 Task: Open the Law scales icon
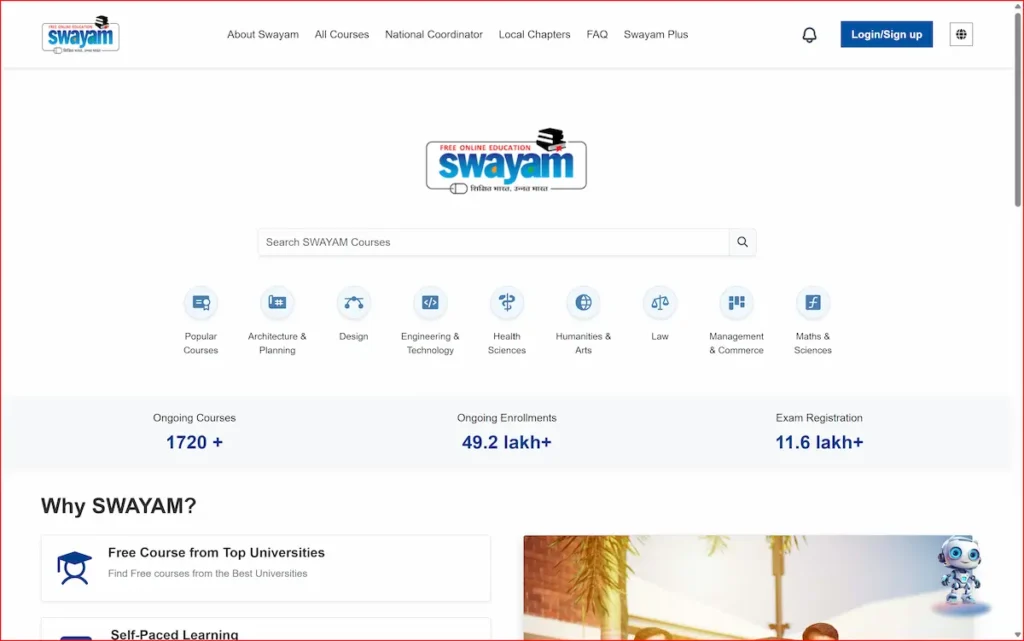coord(660,303)
